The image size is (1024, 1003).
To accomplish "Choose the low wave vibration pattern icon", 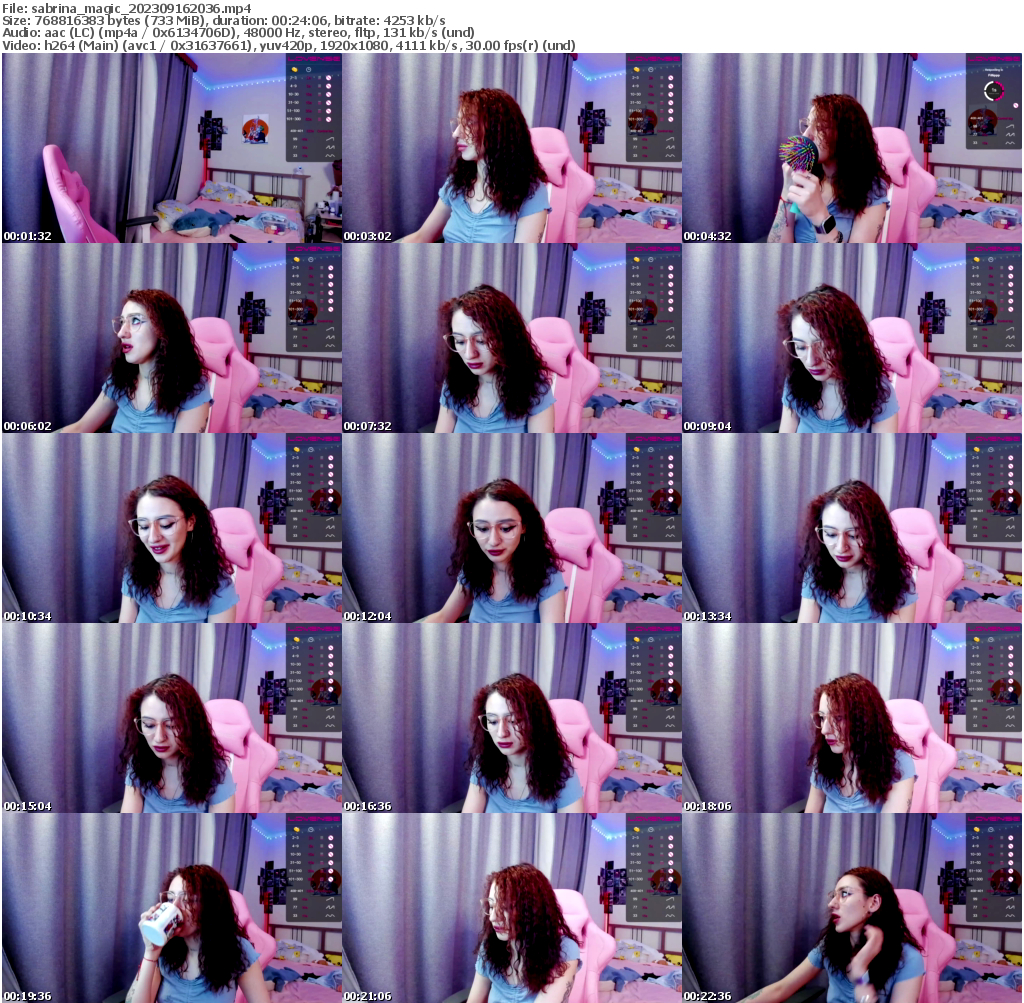I will point(331,155).
